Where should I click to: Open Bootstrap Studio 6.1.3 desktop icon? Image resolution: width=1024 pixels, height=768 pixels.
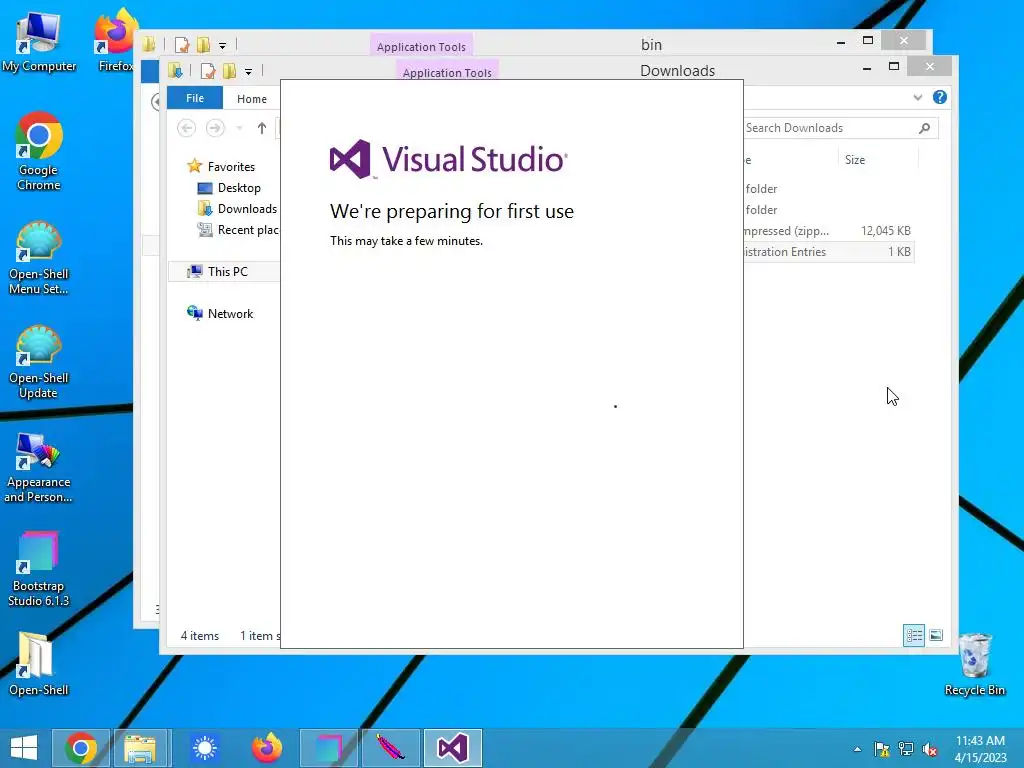(x=39, y=569)
